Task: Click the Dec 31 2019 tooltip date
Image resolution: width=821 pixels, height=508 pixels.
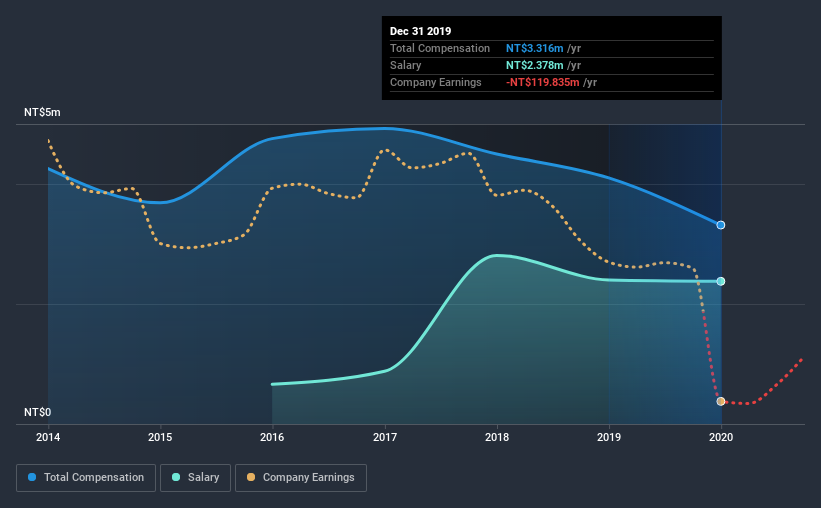Action: (x=420, y=31)
